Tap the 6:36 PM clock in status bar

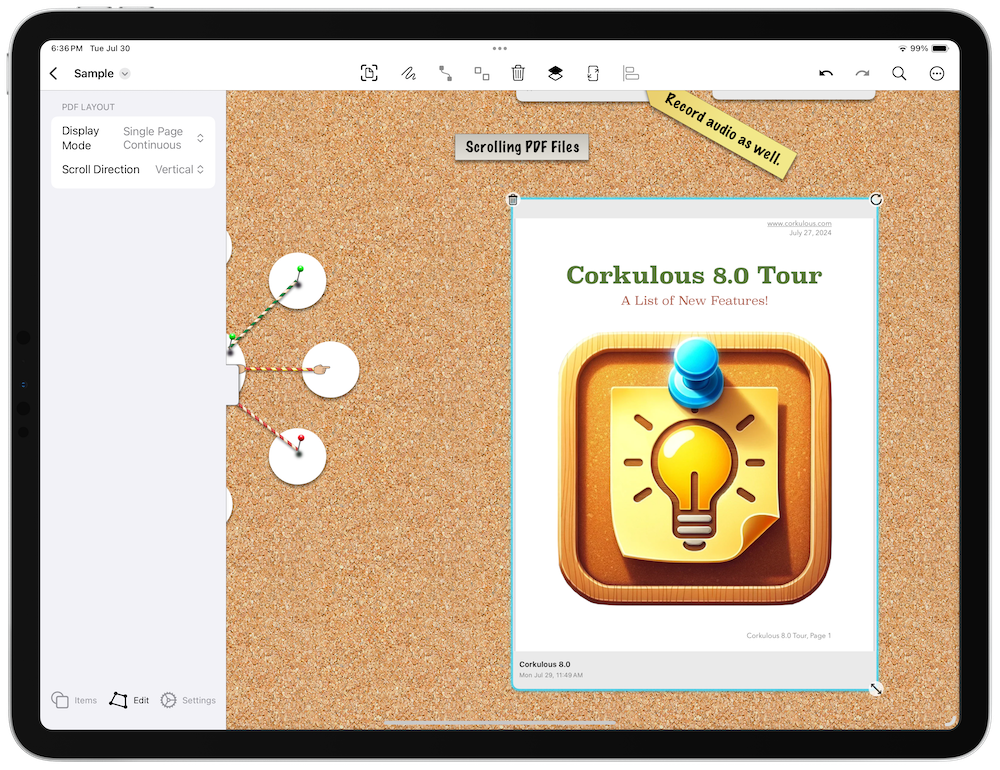click(x=67, y=48)
